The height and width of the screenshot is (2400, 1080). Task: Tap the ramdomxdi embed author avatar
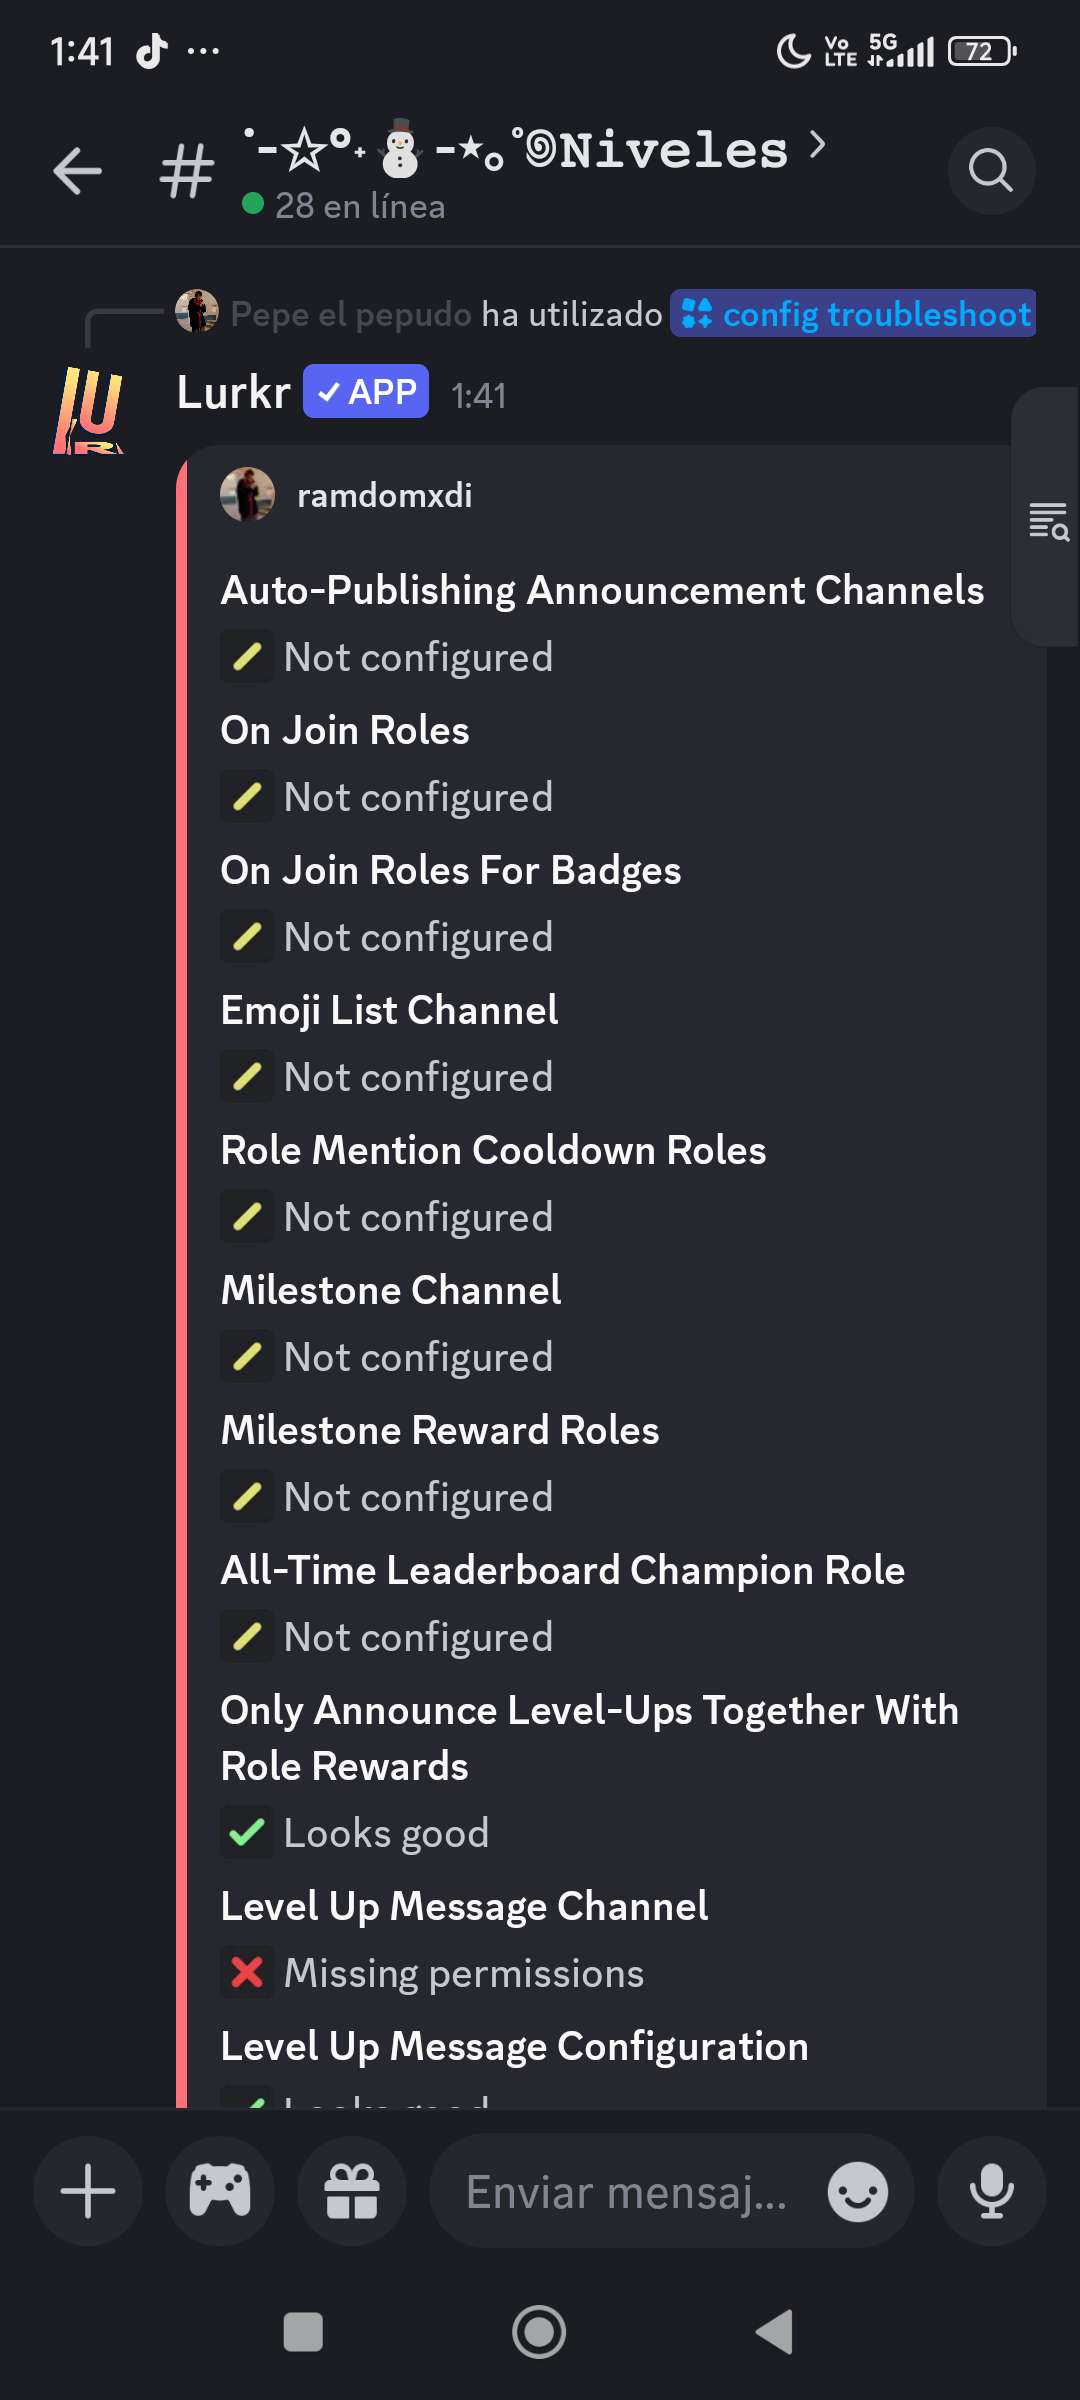247,495
